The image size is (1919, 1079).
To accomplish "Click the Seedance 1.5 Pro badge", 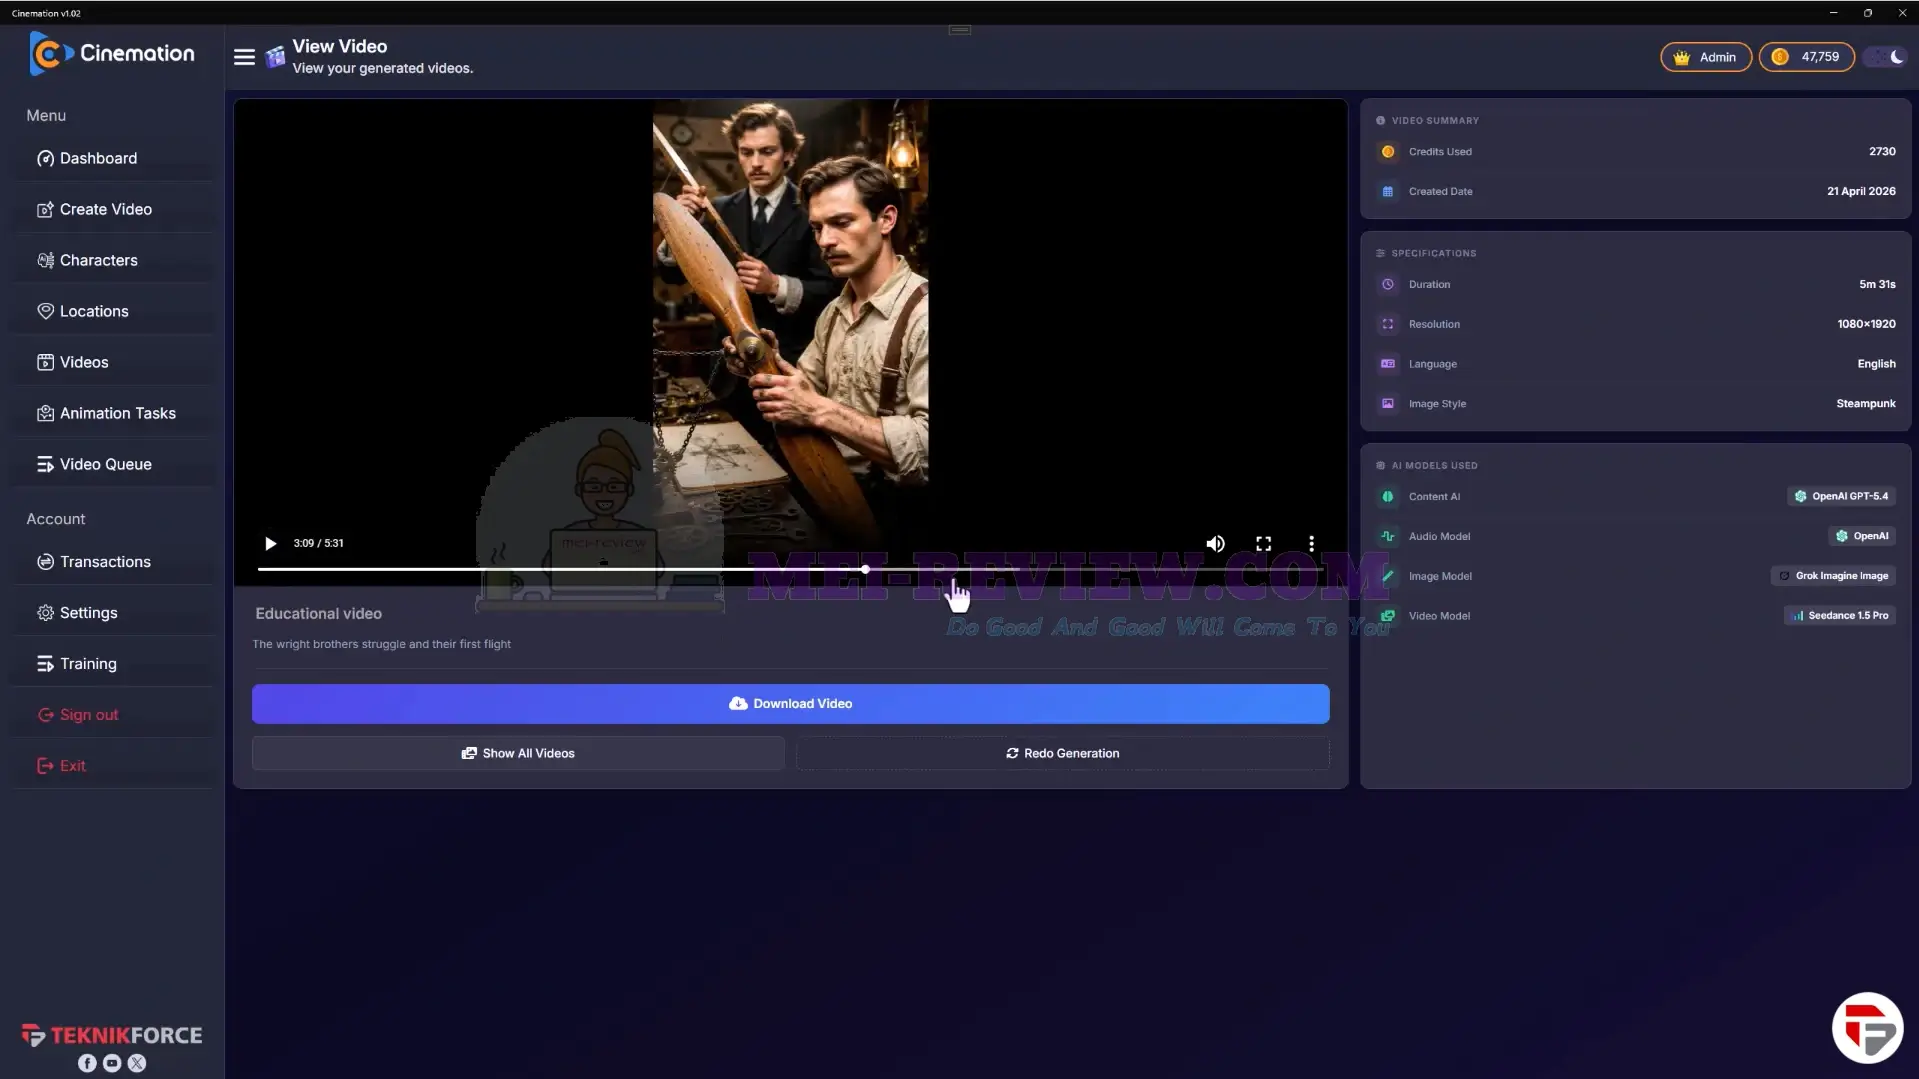I will pyautogui.click(x=1839, y=616).
